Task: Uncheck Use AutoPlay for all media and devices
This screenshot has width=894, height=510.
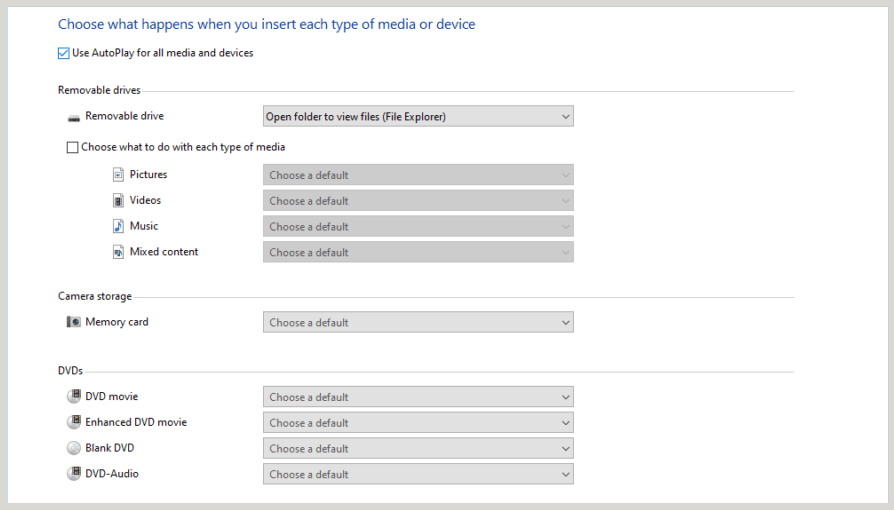Action: pos(64,53)
